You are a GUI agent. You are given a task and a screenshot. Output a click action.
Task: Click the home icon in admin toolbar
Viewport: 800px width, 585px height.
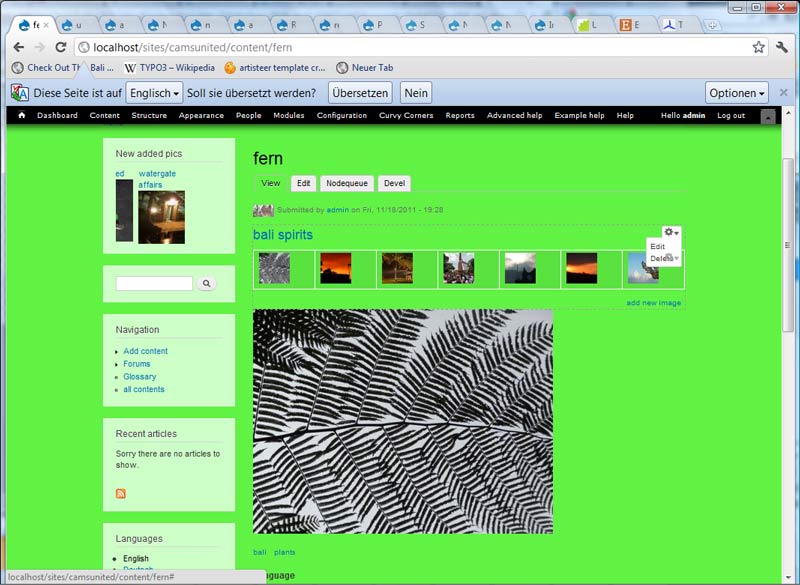click(x=22, y=116)
